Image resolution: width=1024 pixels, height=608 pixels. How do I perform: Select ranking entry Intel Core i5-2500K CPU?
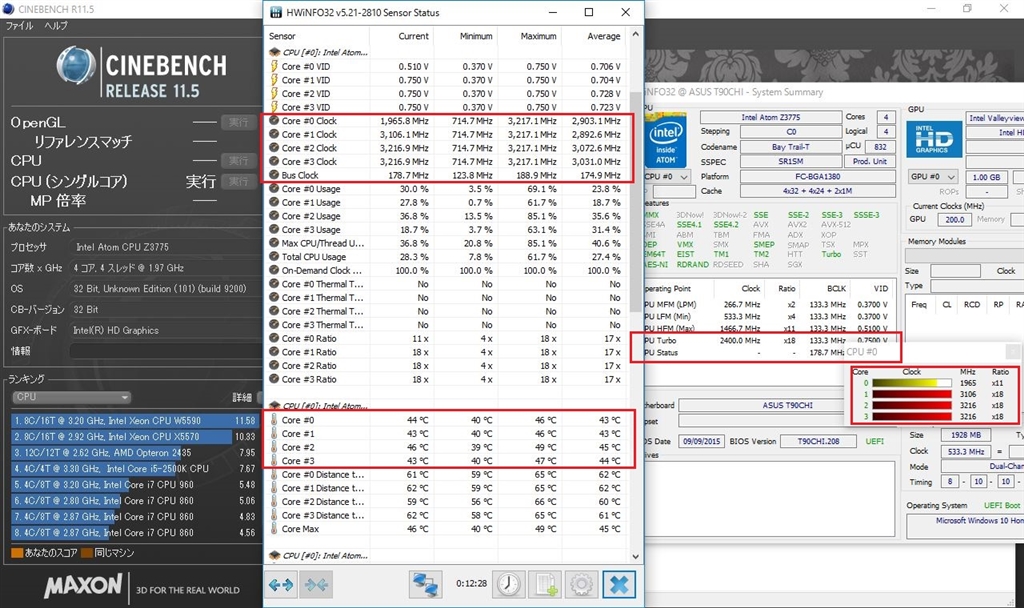pyautogui.click(x=135, y=469)
